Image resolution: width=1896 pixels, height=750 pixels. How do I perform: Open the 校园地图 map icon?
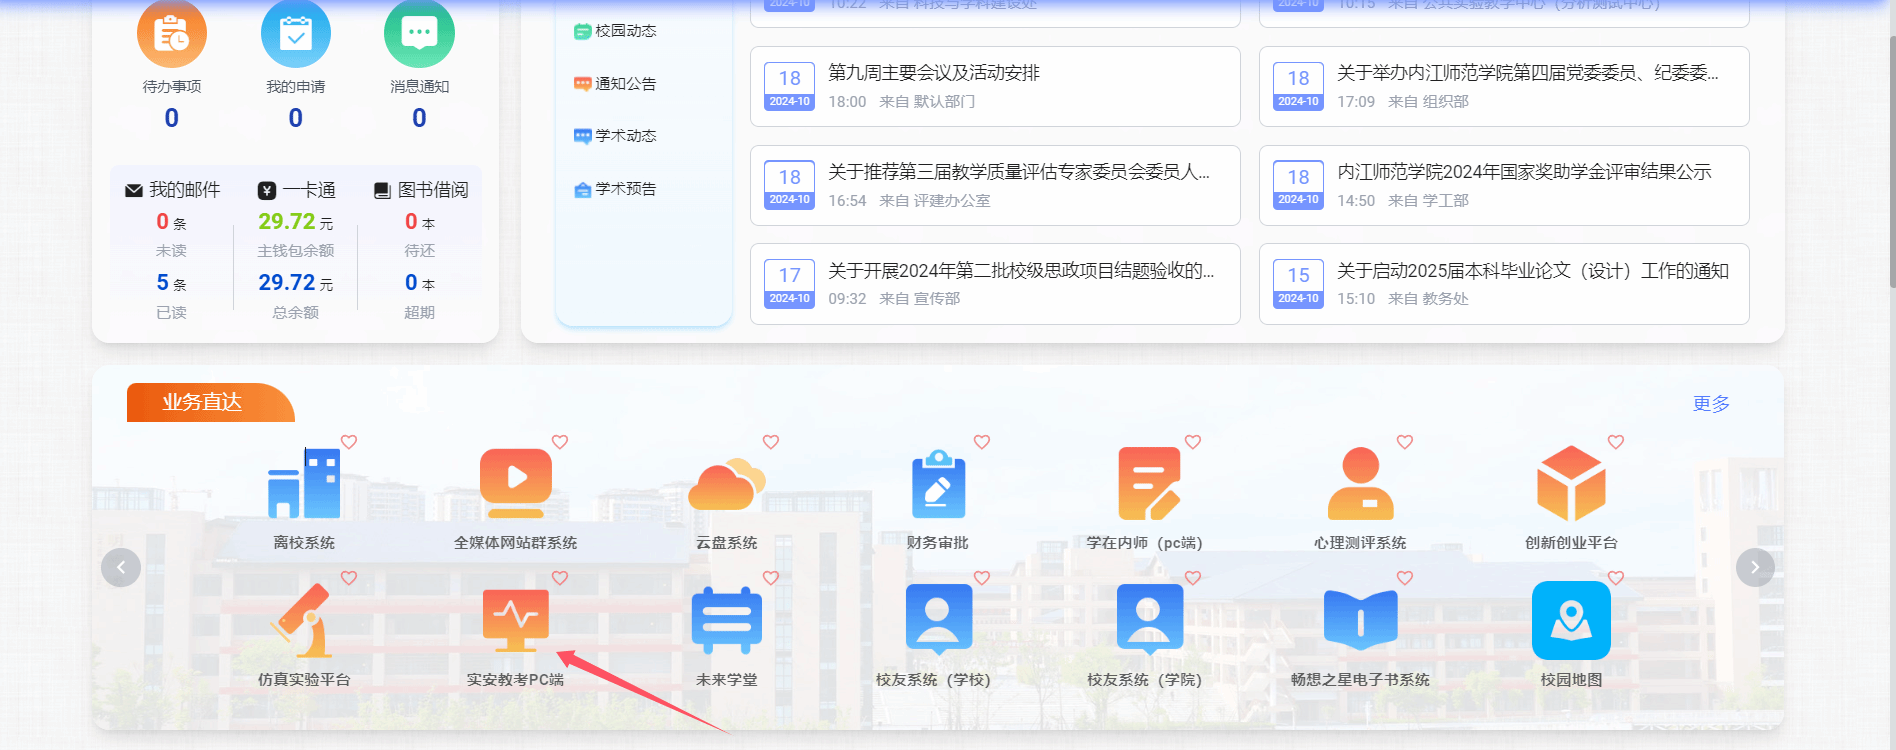pos(1571,620)
